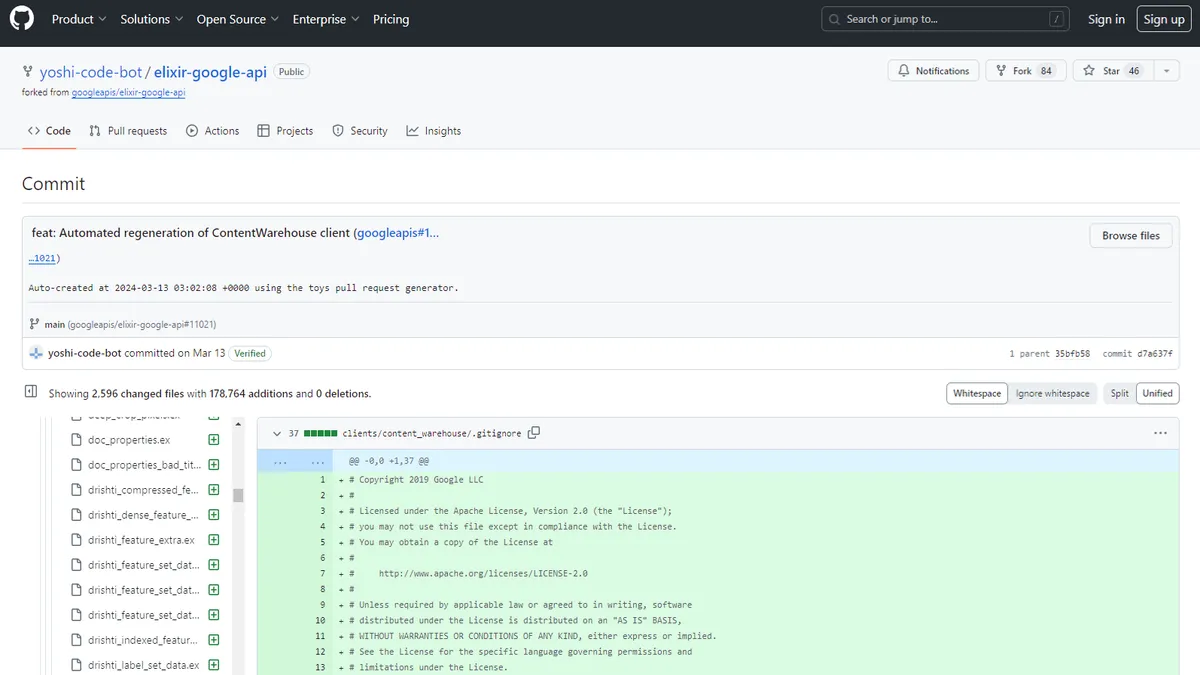Select drishti_label_set_data.ex in file tree
Viewport: 1200px width, 675px height.
[144, 665]
